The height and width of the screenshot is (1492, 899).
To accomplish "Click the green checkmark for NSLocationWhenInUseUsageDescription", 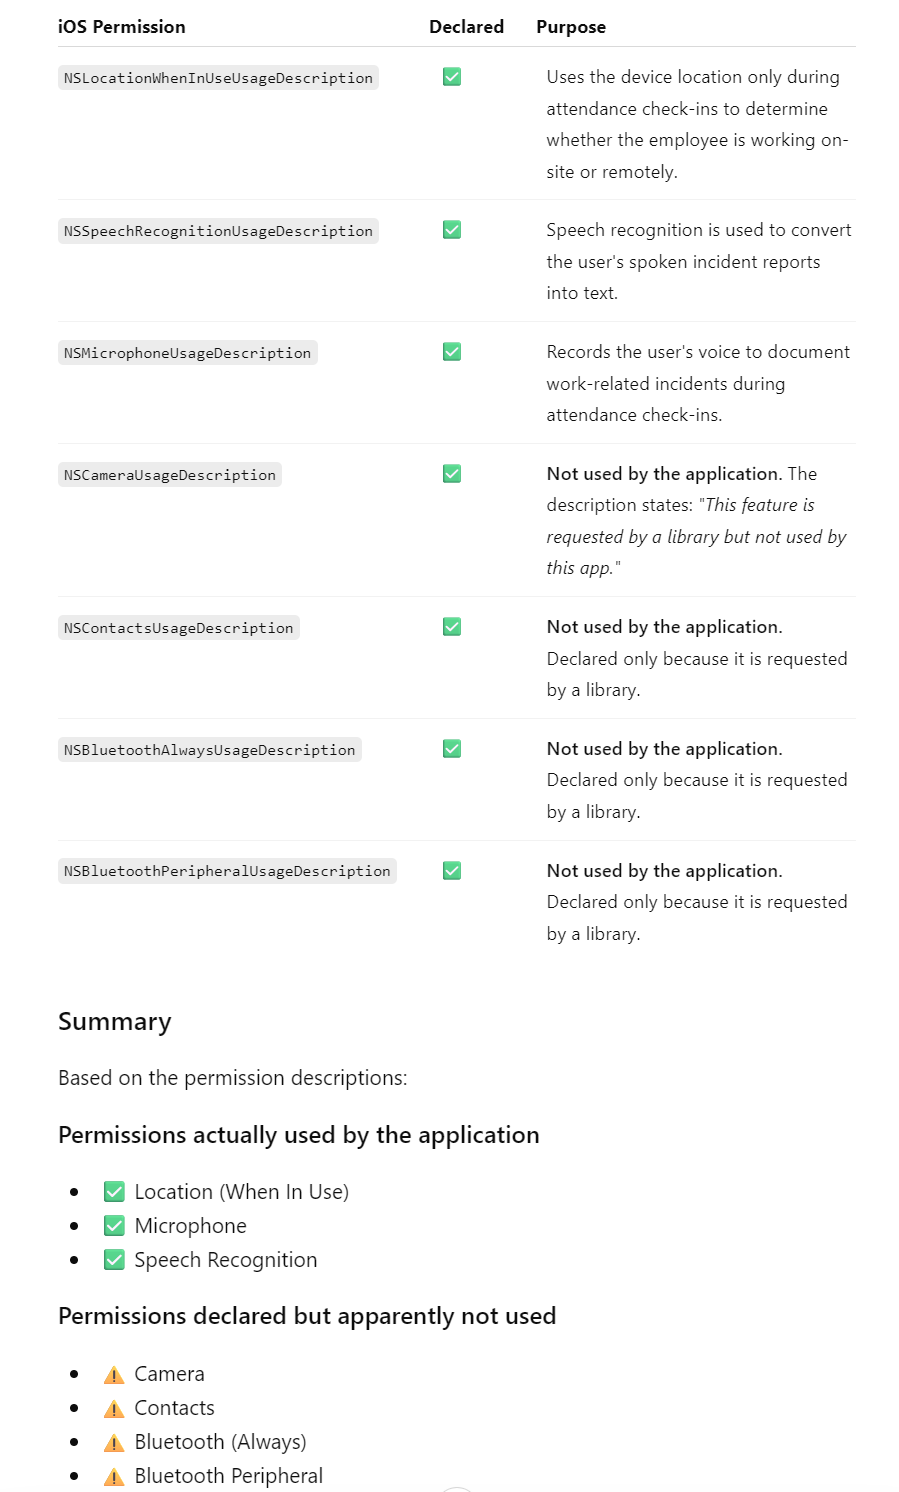I will click(452, 77).
